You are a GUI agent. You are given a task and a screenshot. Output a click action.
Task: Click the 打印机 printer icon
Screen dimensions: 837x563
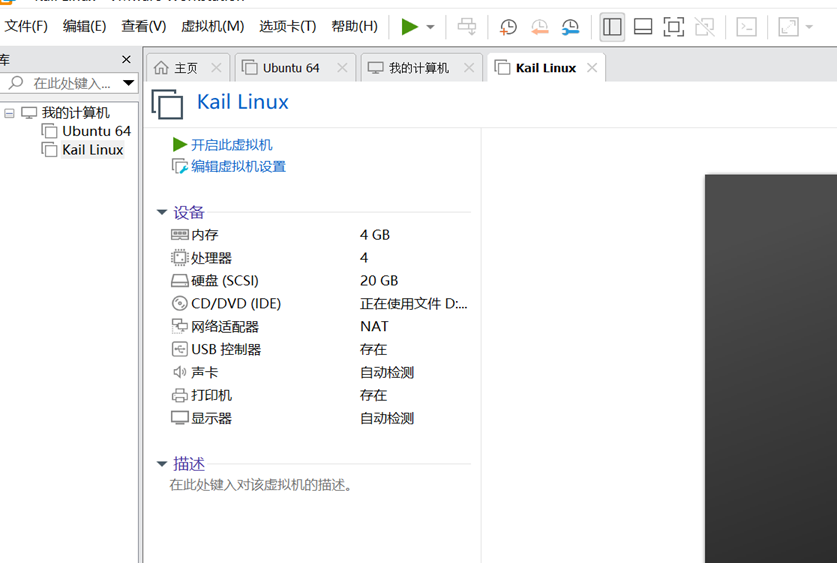click(180, 395)
